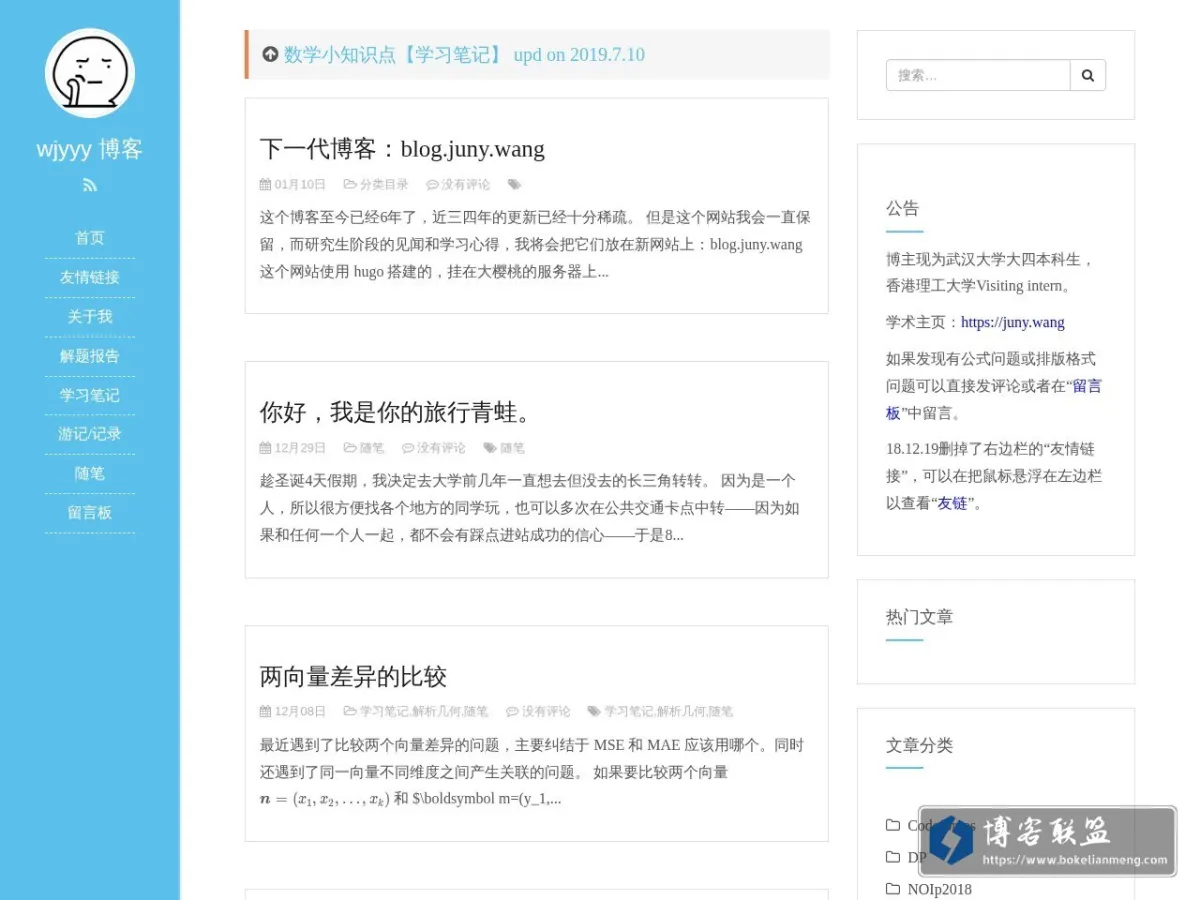Click tags icon on the 两向量差异 post
Viewport: 1200px width, 900px height.
coord(594,712)
